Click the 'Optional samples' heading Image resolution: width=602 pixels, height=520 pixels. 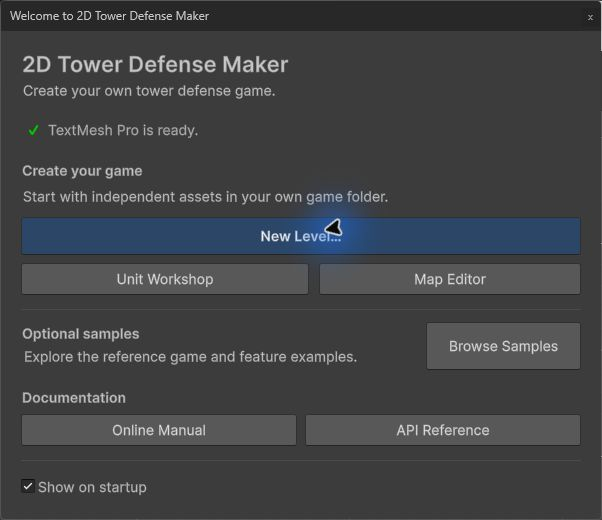[81, 334]
